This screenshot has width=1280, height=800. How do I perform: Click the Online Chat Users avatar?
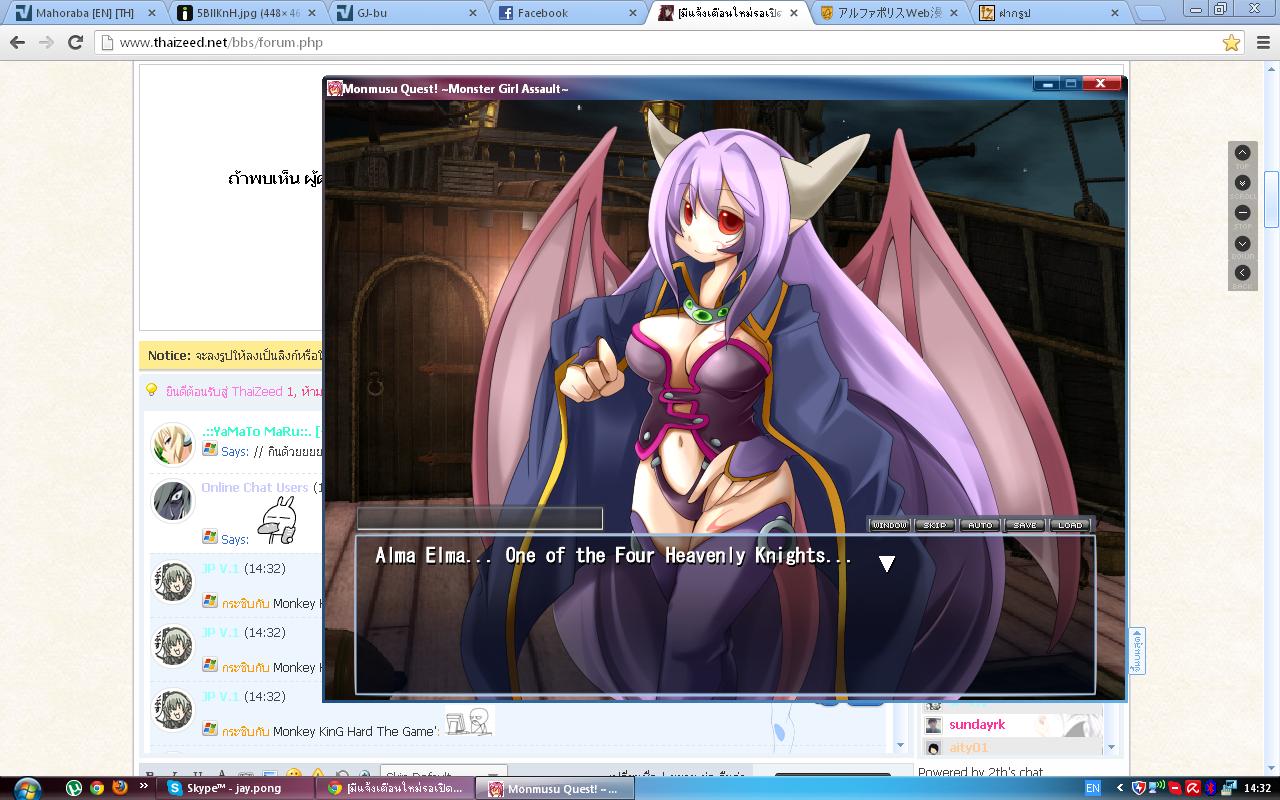coord(172,501)
